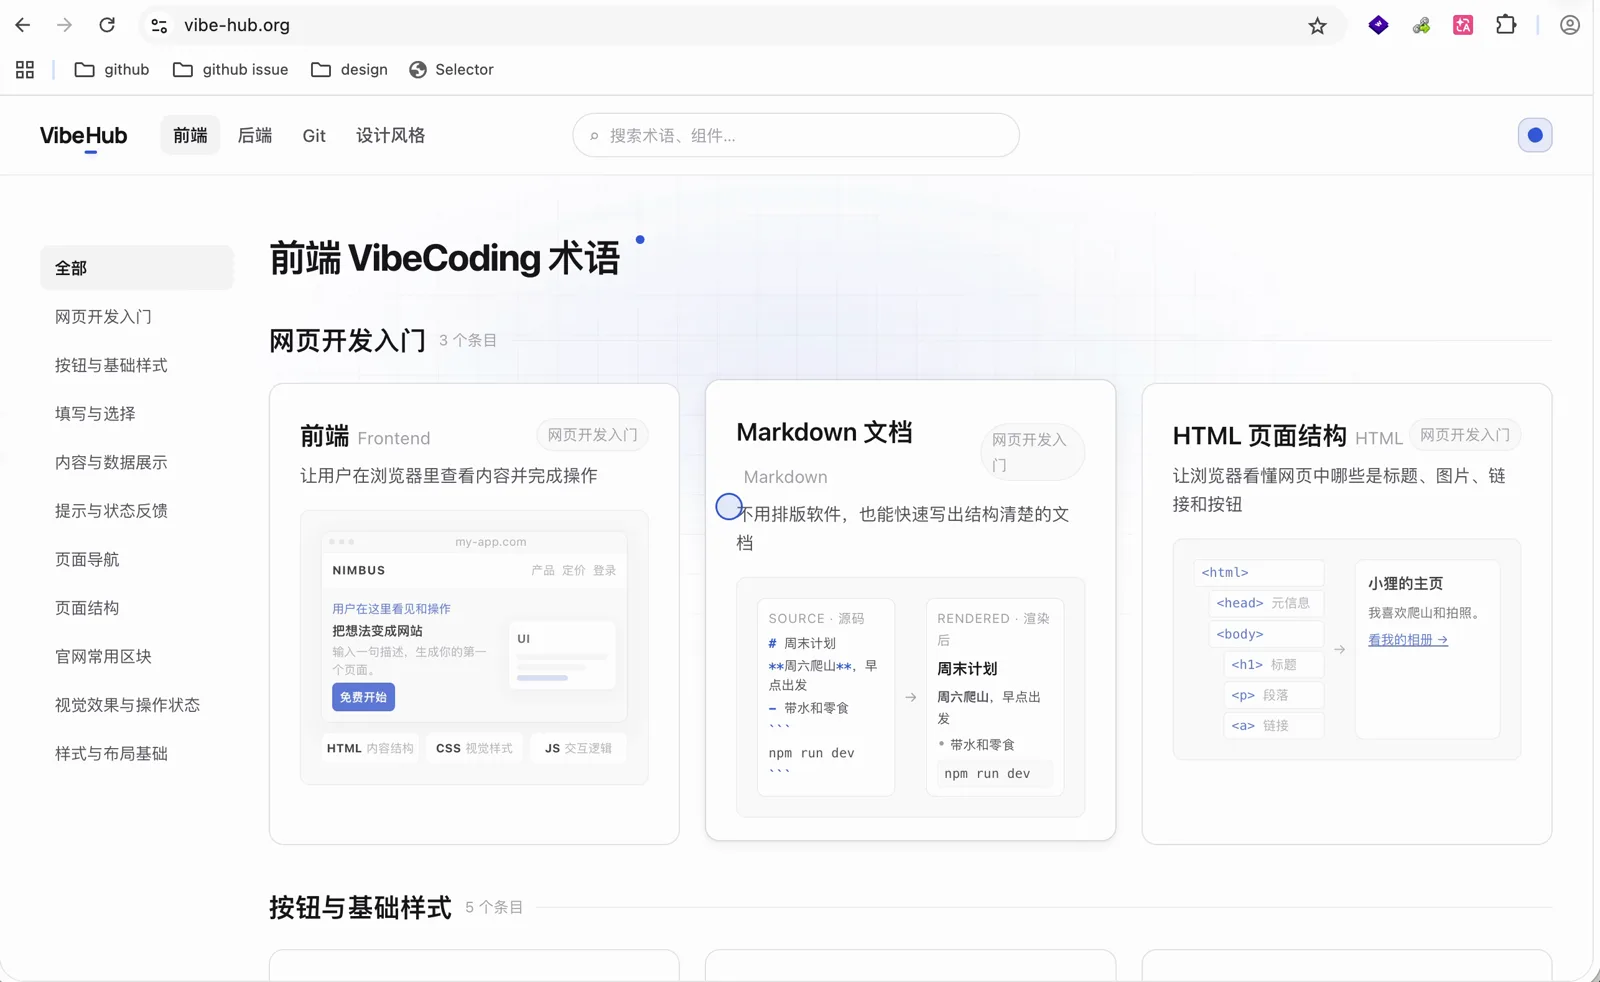Click the NIMBUS brand in preview

(x=359, y=570)
